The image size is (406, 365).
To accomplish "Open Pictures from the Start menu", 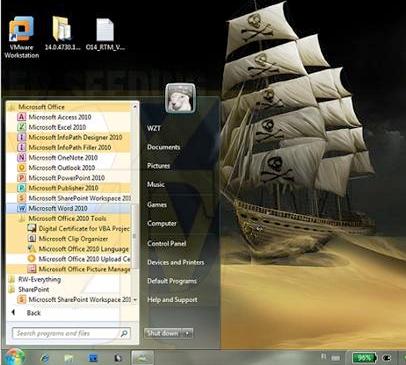I will [x=159, y=166].
